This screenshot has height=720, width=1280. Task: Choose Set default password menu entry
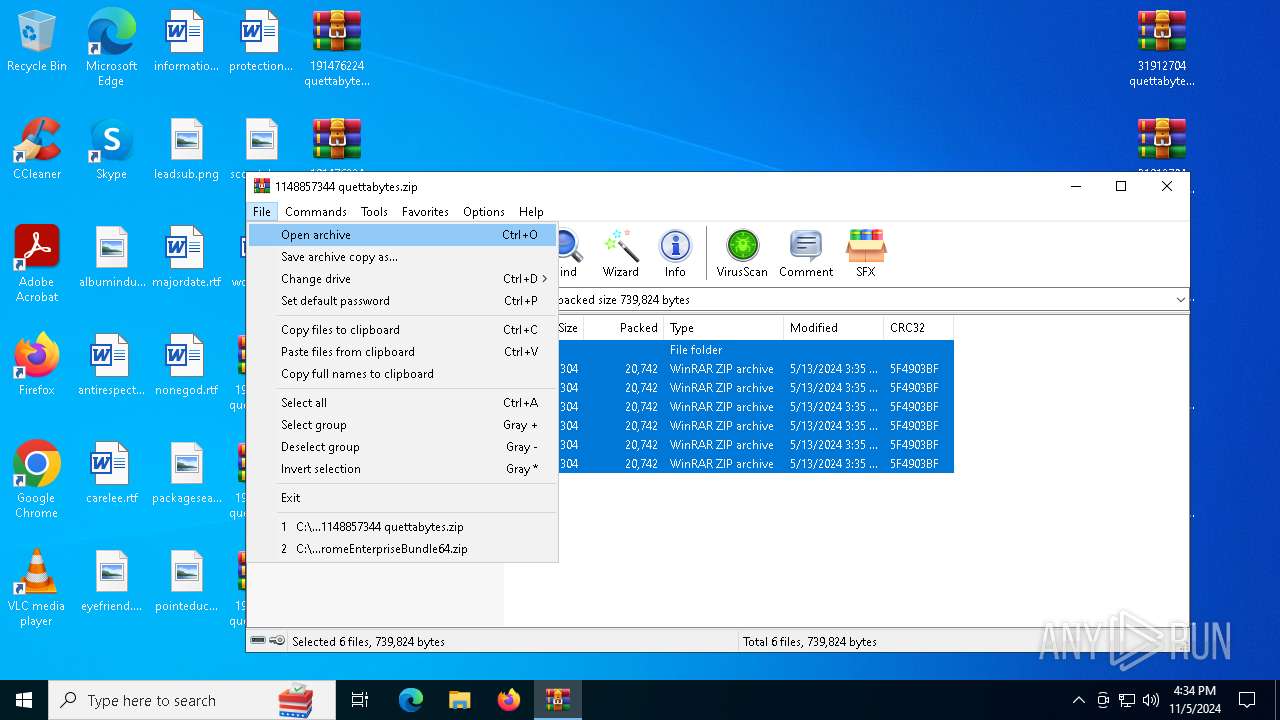click(401, 301)
